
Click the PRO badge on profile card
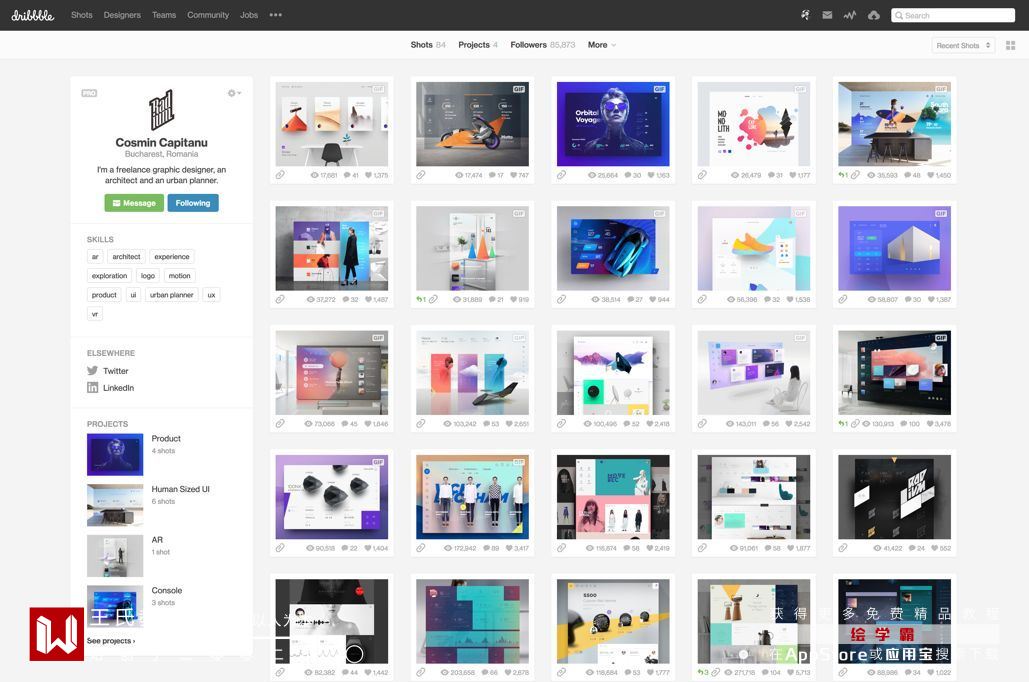point(89,93)
